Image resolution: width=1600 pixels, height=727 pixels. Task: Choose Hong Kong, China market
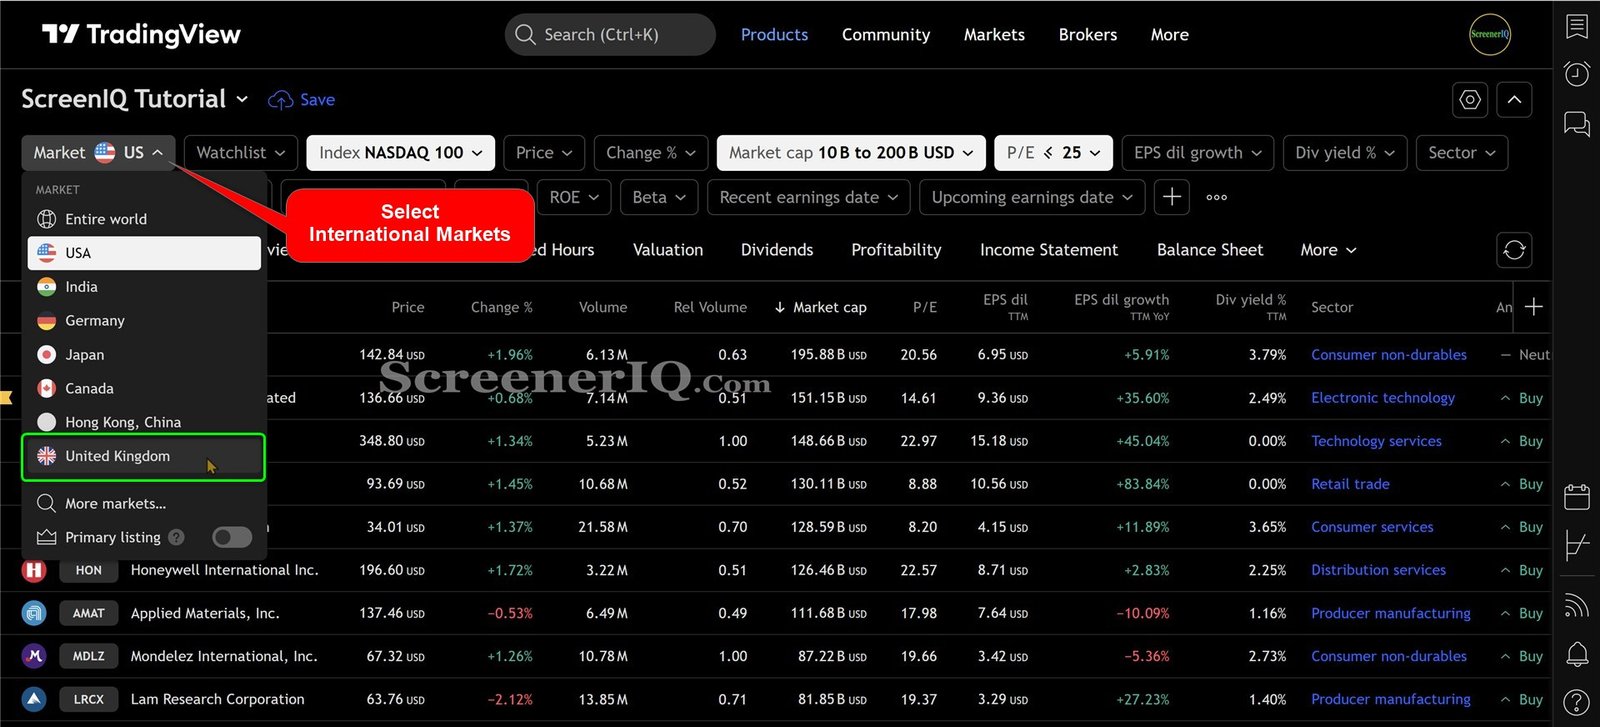[x=144, y=422]
